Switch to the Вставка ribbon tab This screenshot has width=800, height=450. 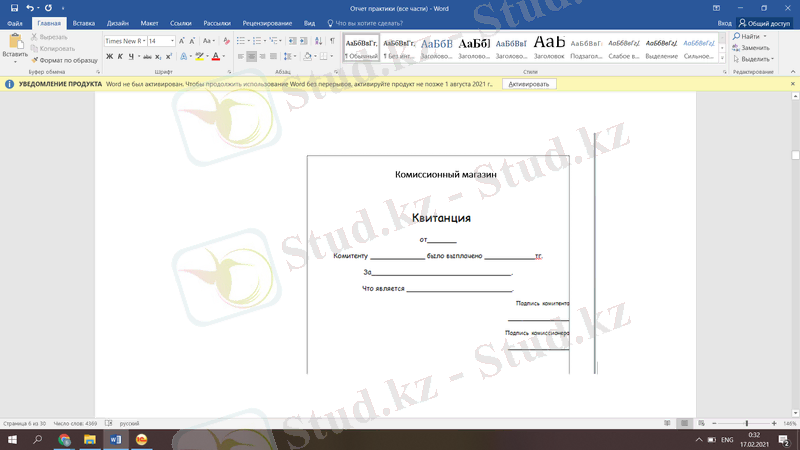[x=84, y=22]
